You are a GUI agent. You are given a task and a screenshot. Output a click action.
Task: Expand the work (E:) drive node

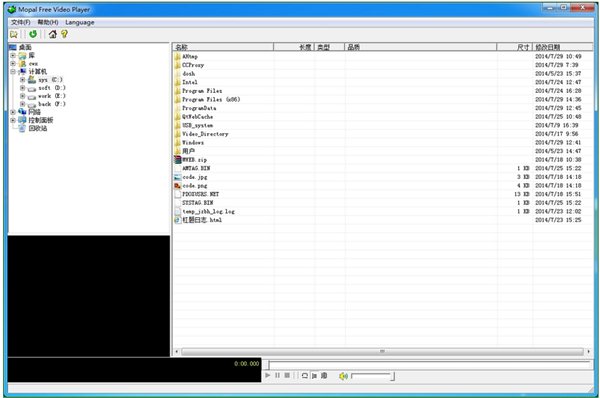pyautogui.click(x=23, y=96)
